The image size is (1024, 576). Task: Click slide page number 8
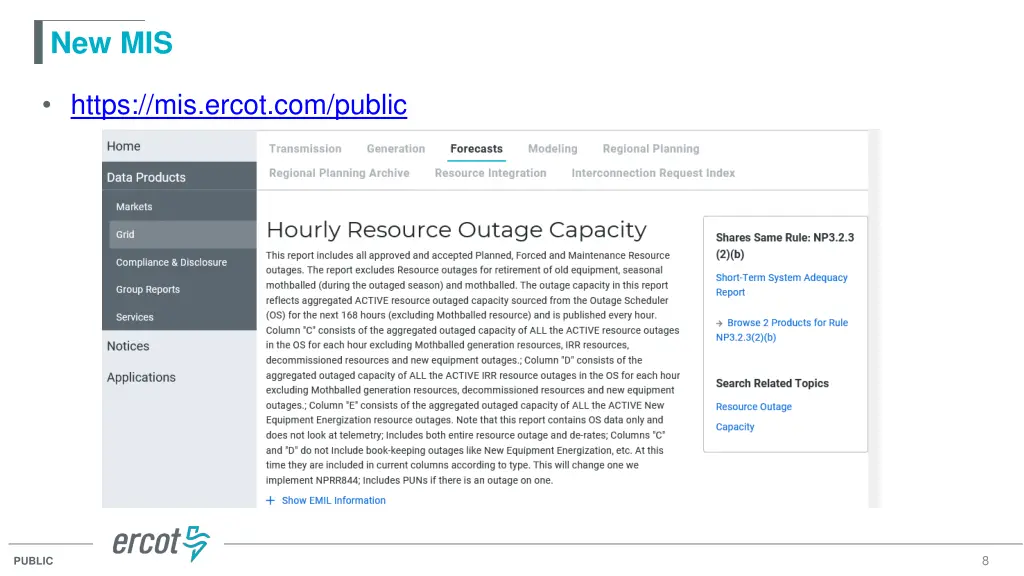(x=985, y=561)
